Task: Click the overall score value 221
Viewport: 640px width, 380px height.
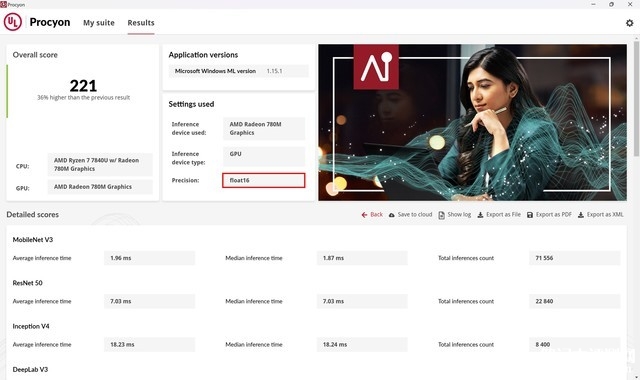Action: (x=83, y=86)
